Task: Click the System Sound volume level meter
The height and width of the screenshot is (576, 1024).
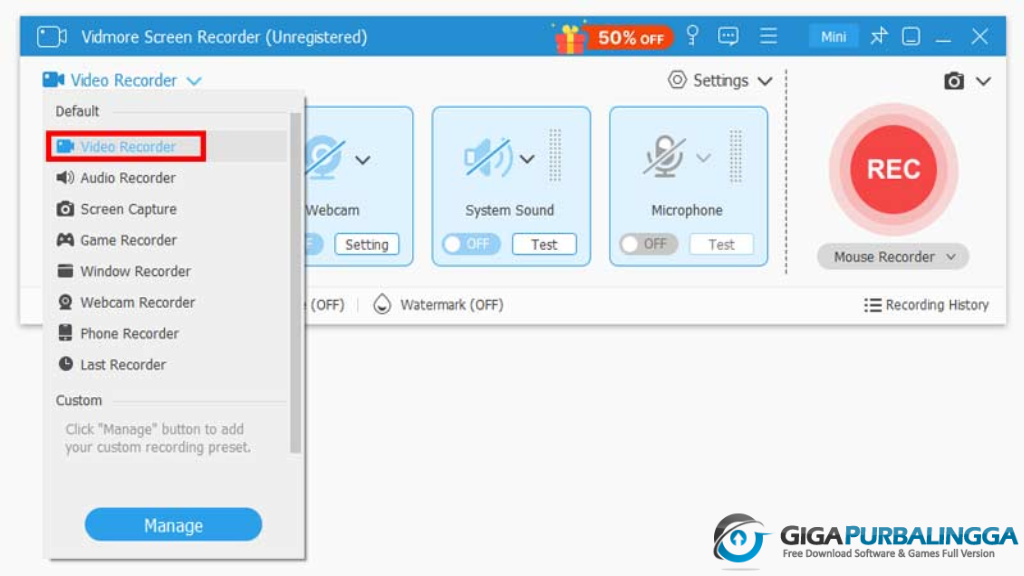Action: point(555,155)
